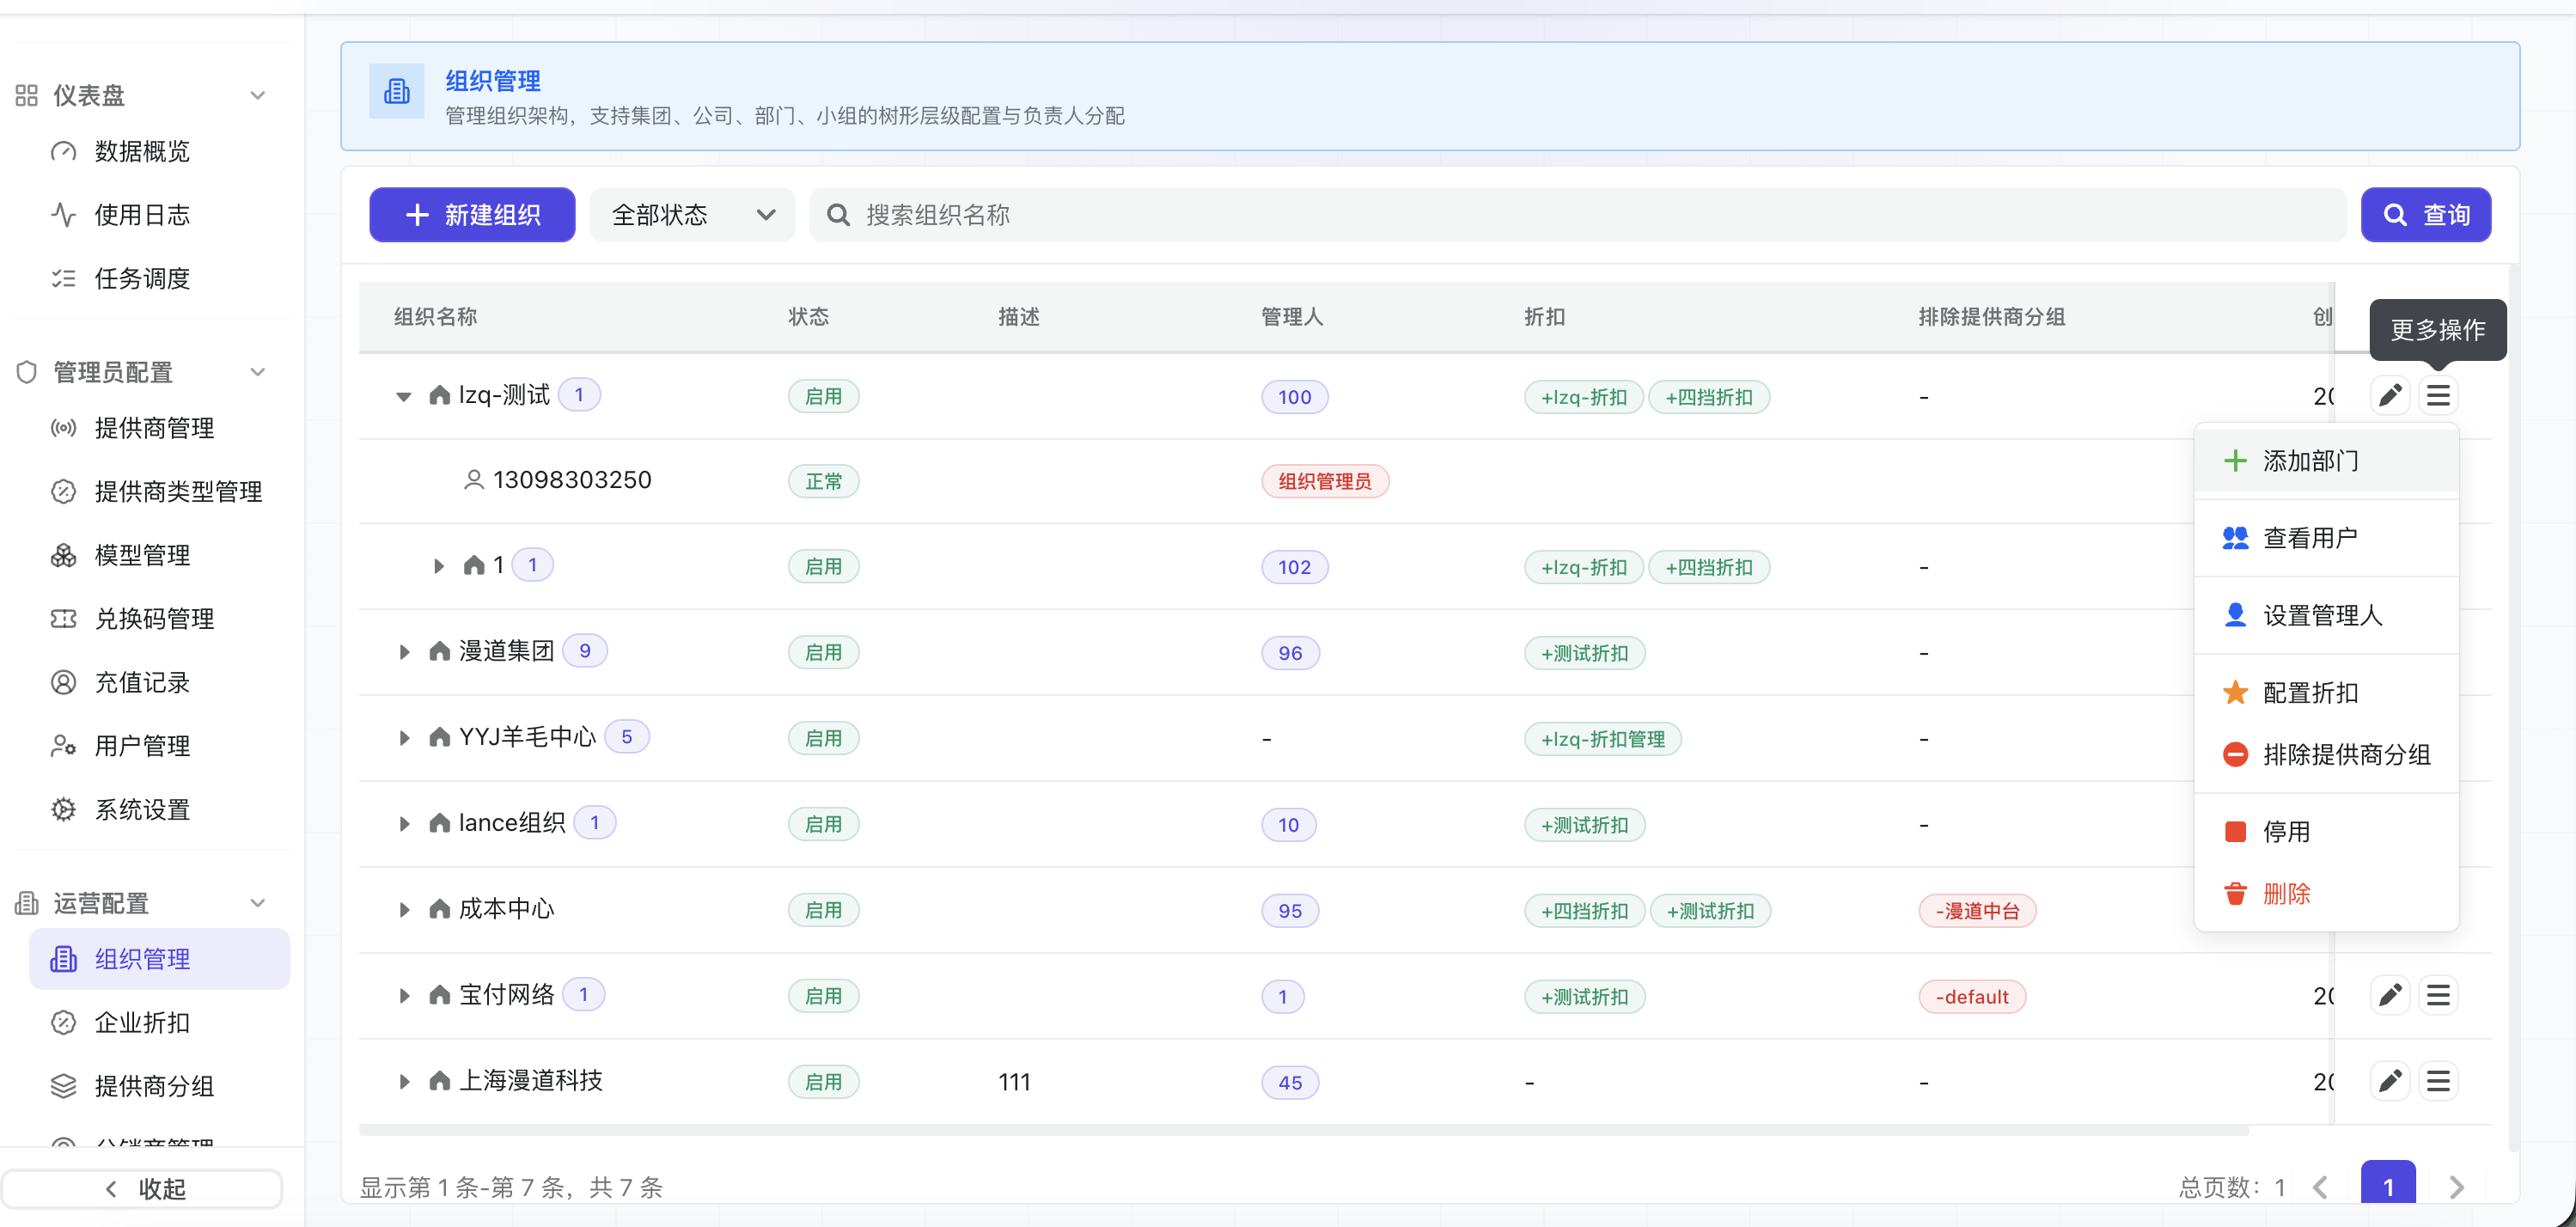Choose 配置折扣 from the actions menu
This screenshot has width=2576, height=1227.
point(2326,692)
